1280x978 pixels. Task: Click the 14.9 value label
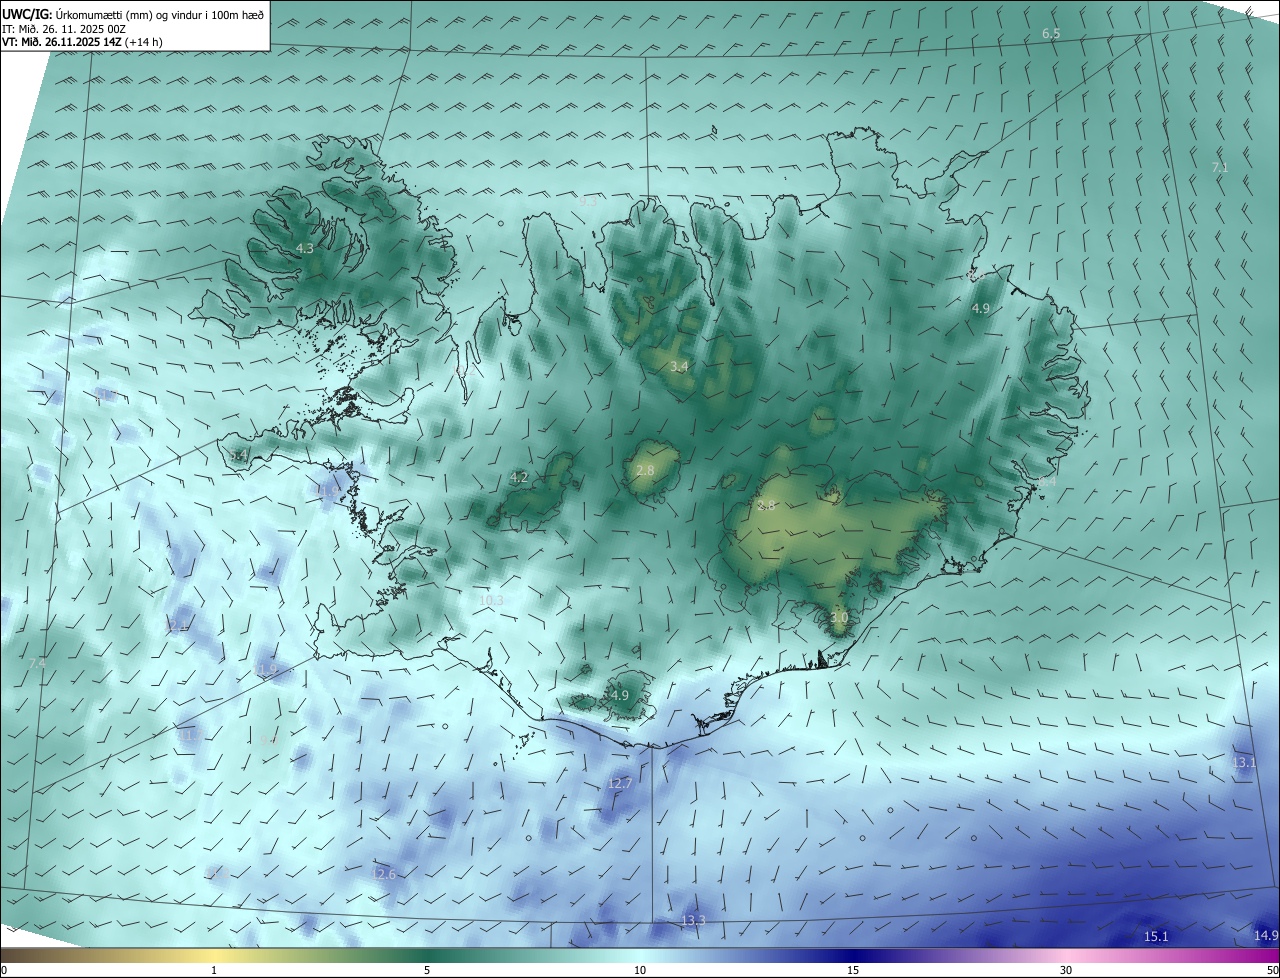(1266, 935)
